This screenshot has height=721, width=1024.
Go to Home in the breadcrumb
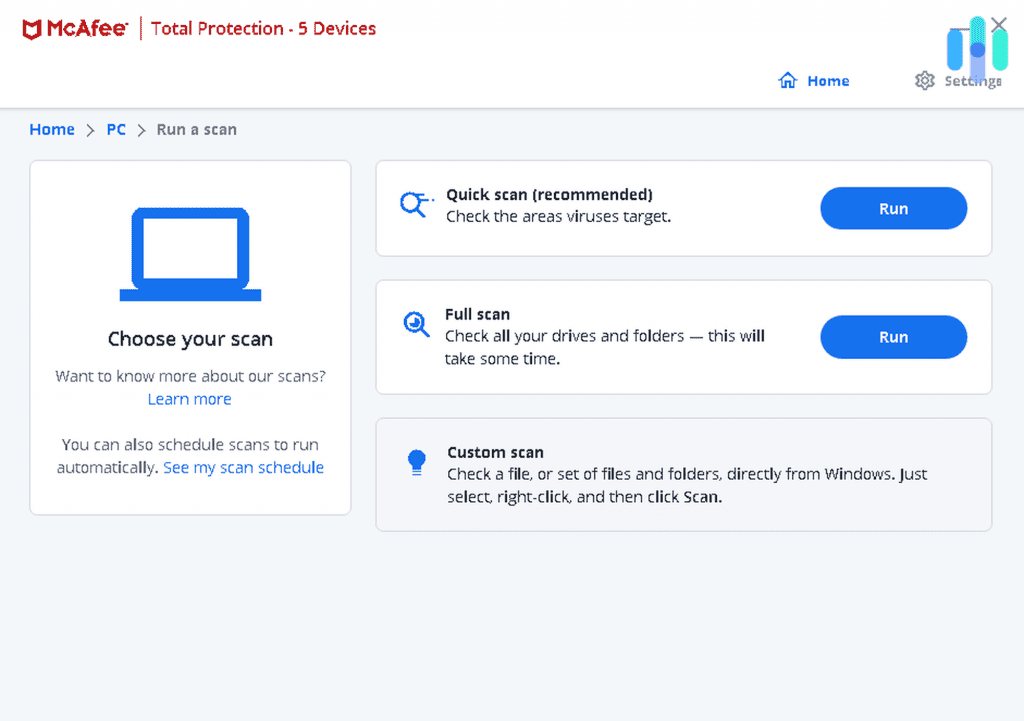click(52, 130)
